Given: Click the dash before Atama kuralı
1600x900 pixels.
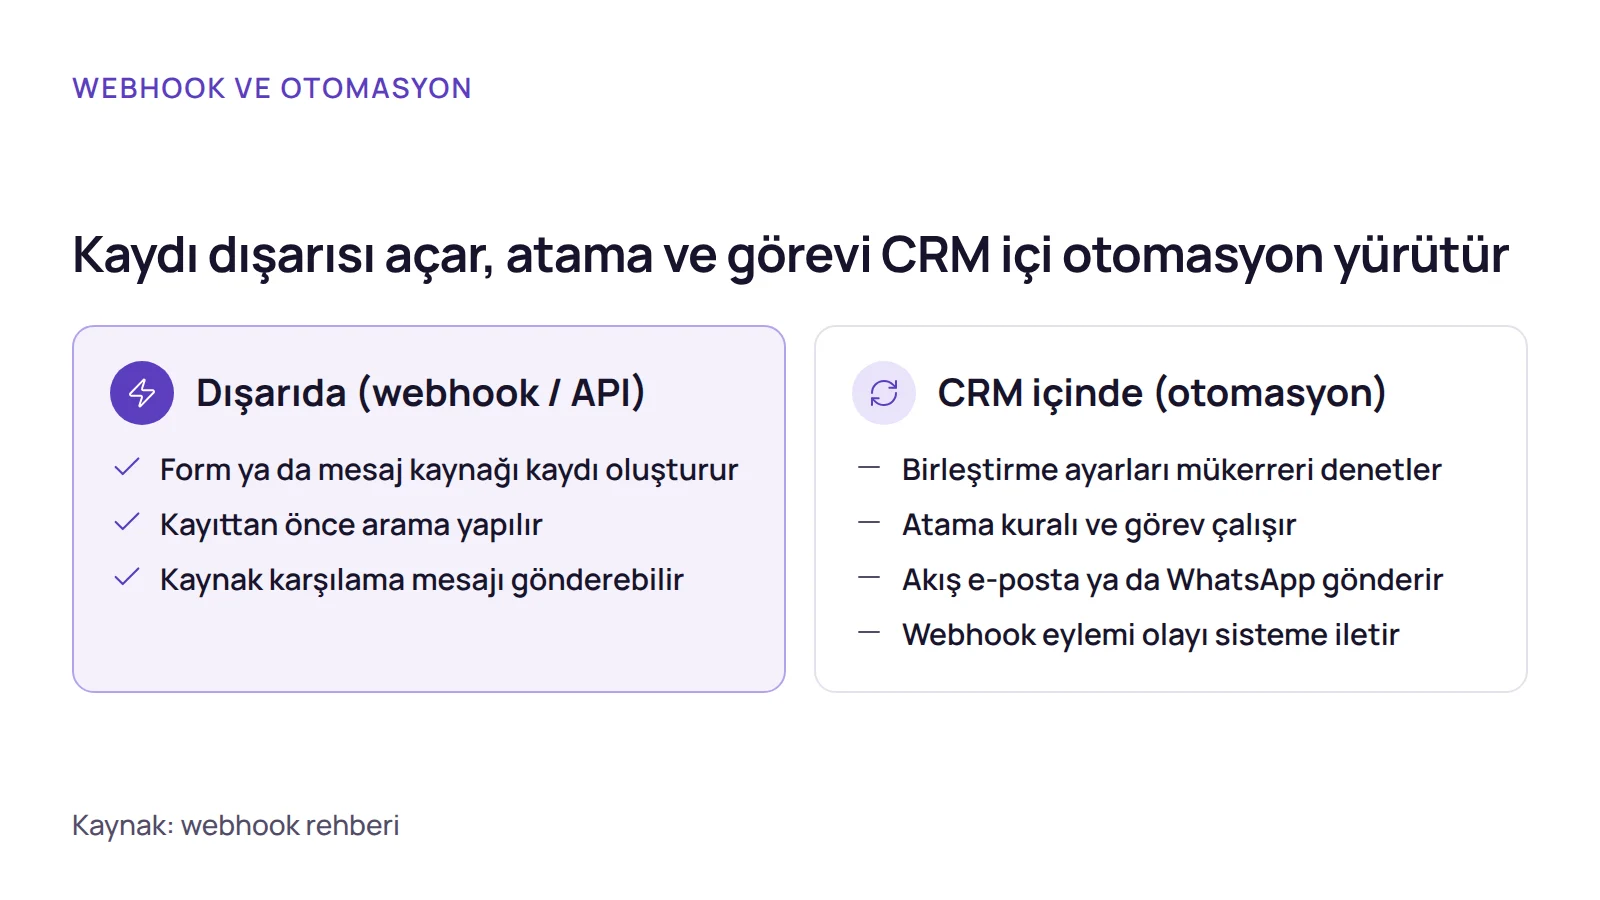Looking at the screenshot, I should pyautogui.click(x=869, y=523).
